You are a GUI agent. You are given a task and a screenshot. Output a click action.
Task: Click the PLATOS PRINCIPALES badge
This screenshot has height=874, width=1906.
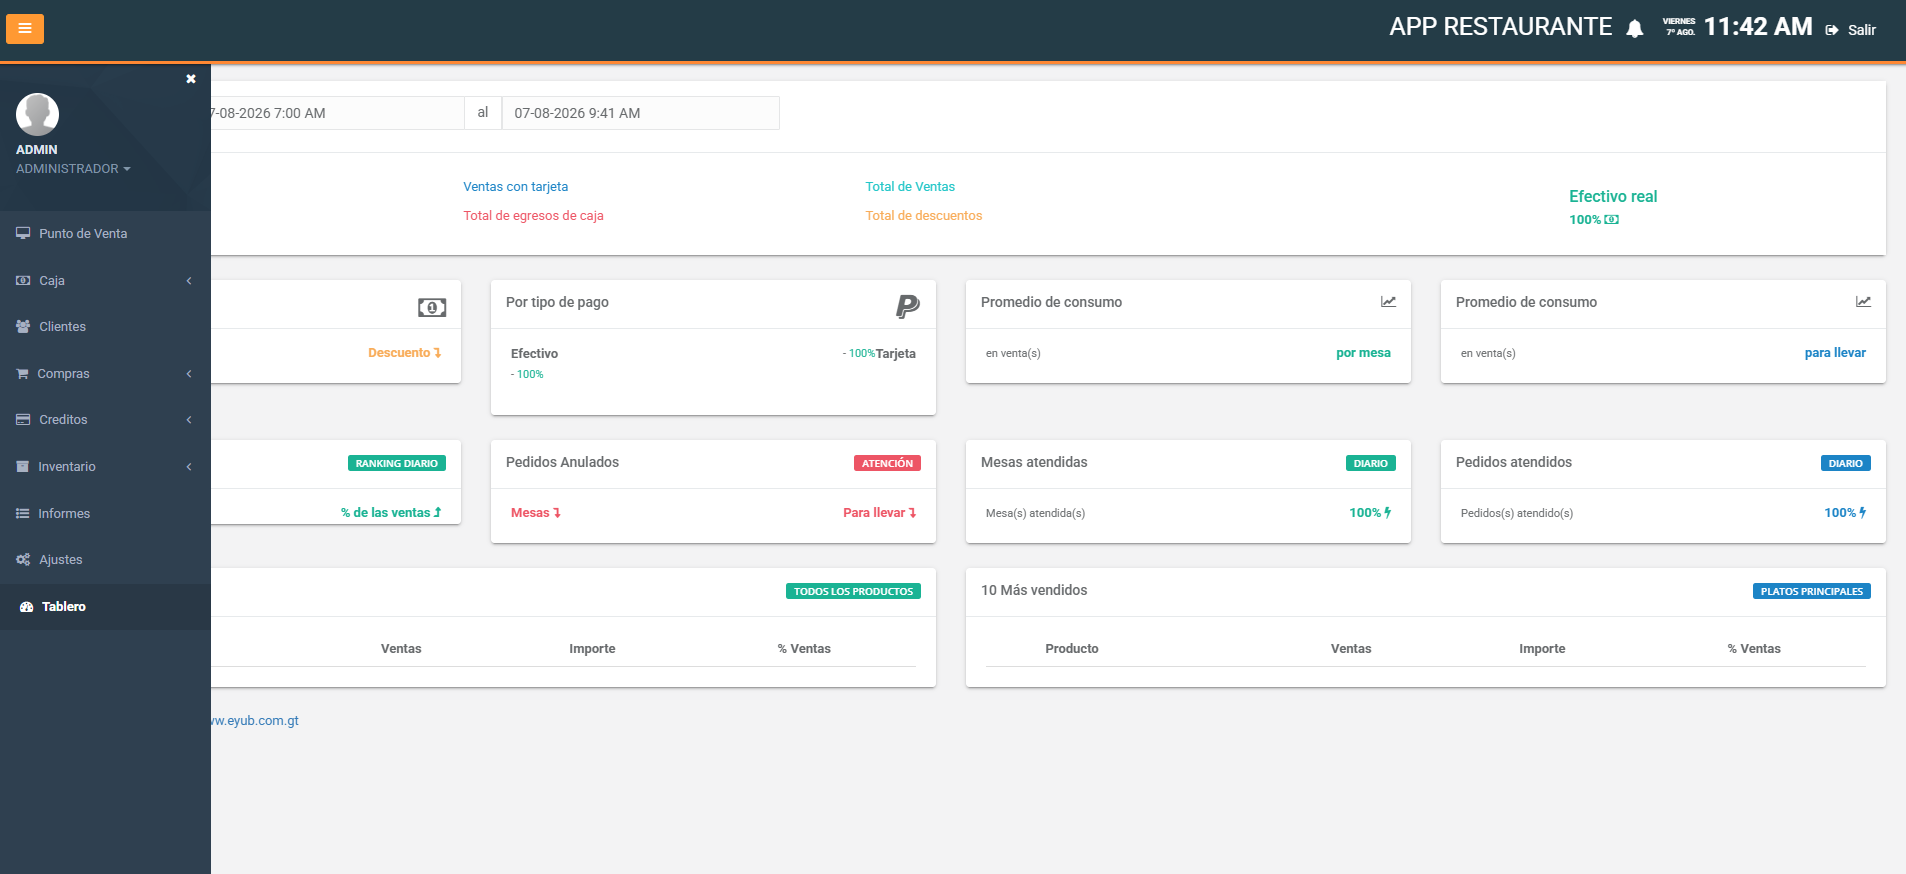pyautogui.click(x=1811, y=591)
